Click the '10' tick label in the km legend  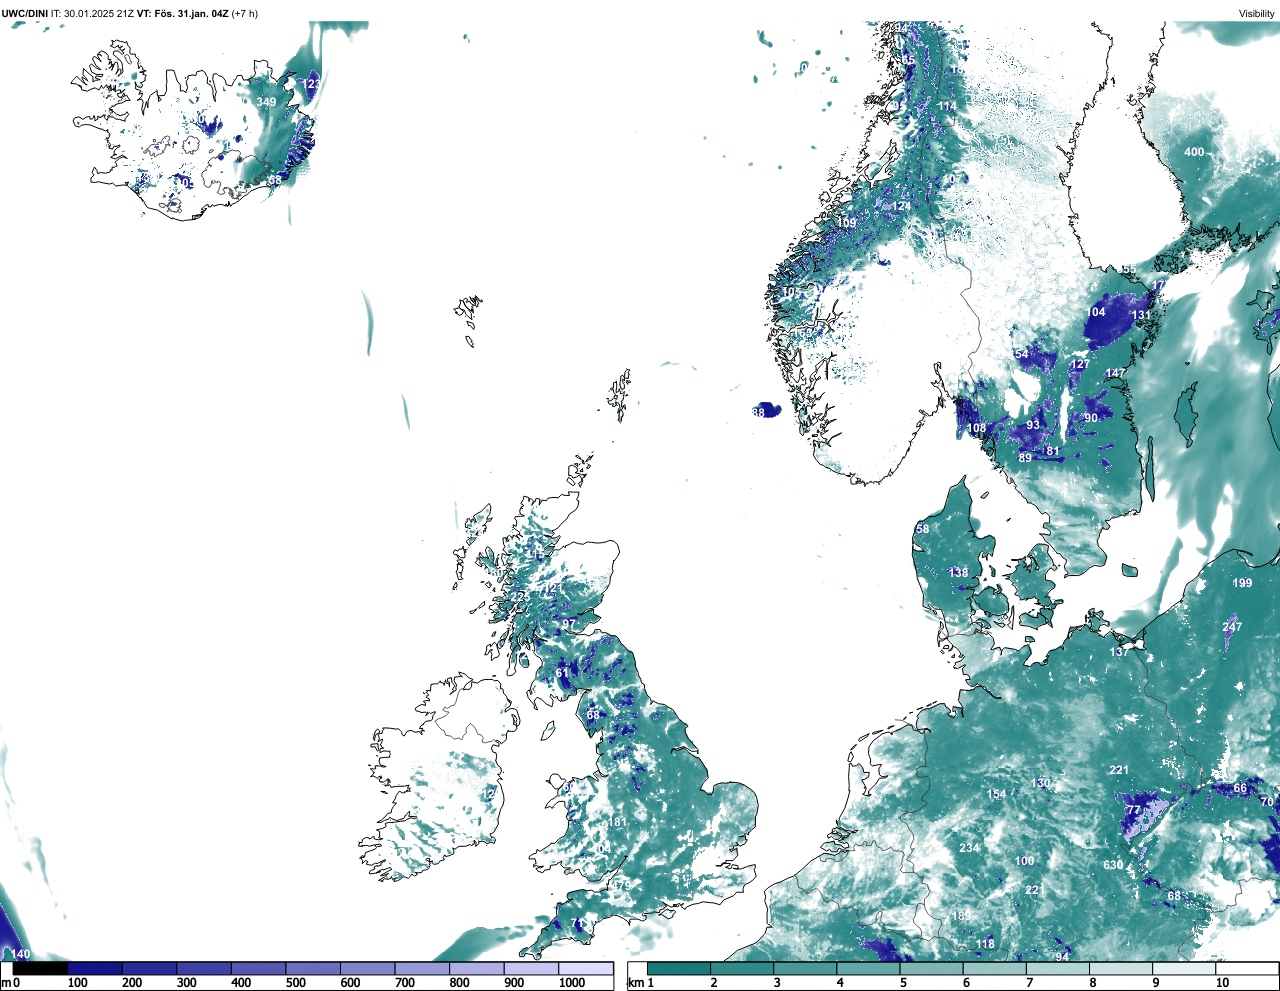point(1222,983)
